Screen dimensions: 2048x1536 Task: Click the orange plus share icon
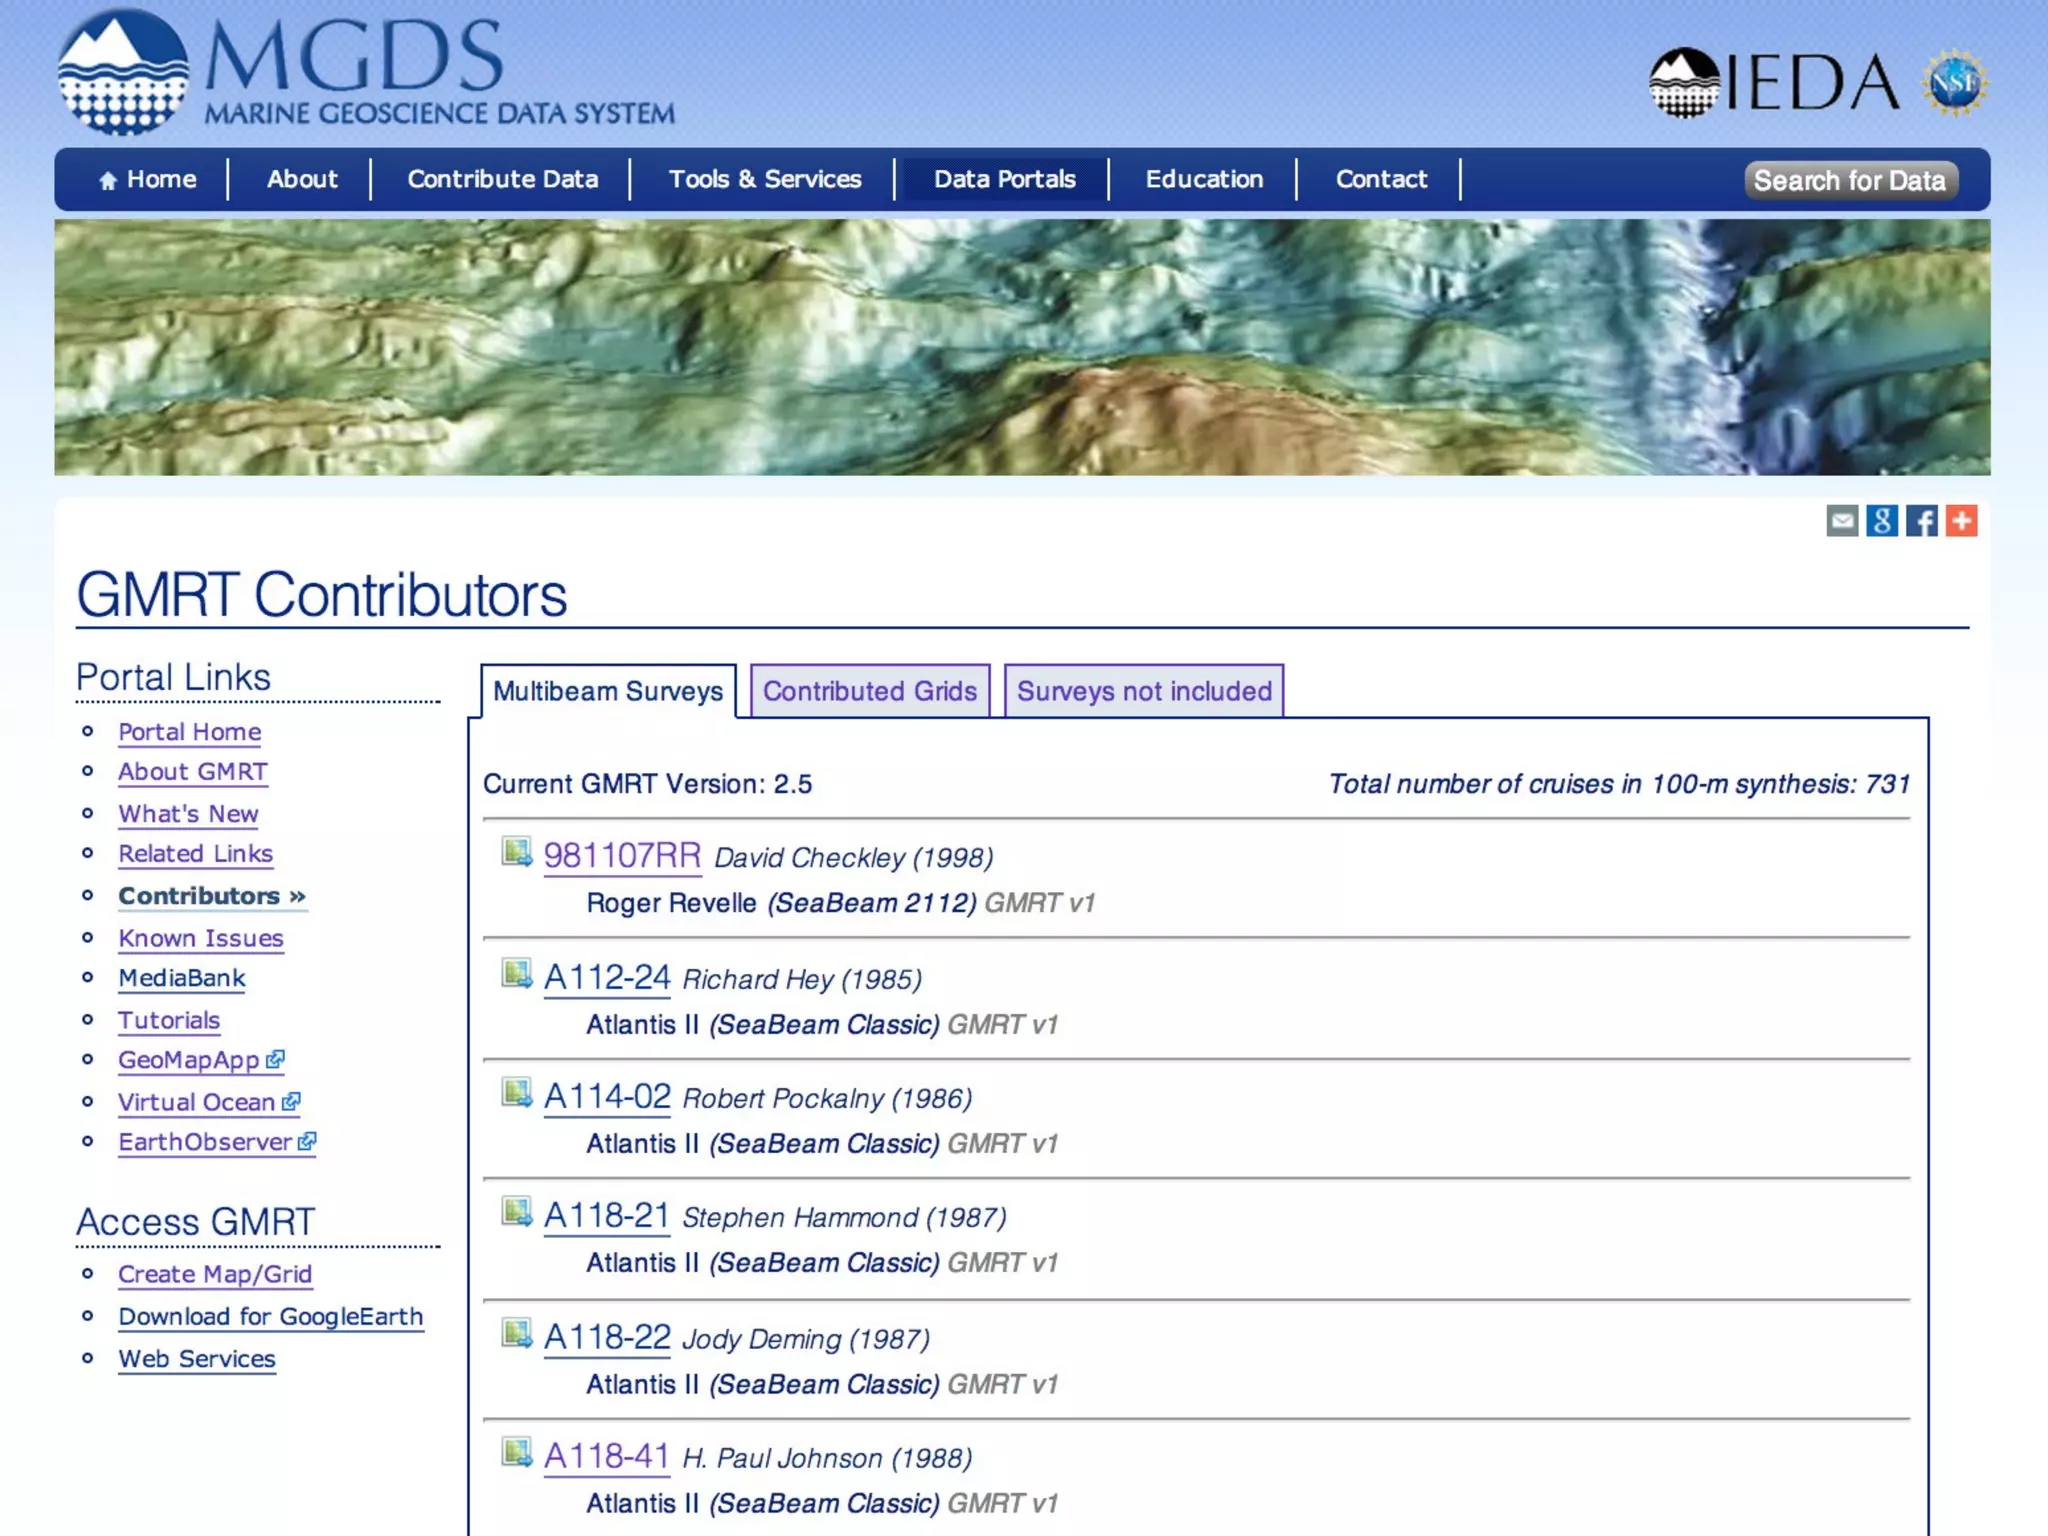1961,521
